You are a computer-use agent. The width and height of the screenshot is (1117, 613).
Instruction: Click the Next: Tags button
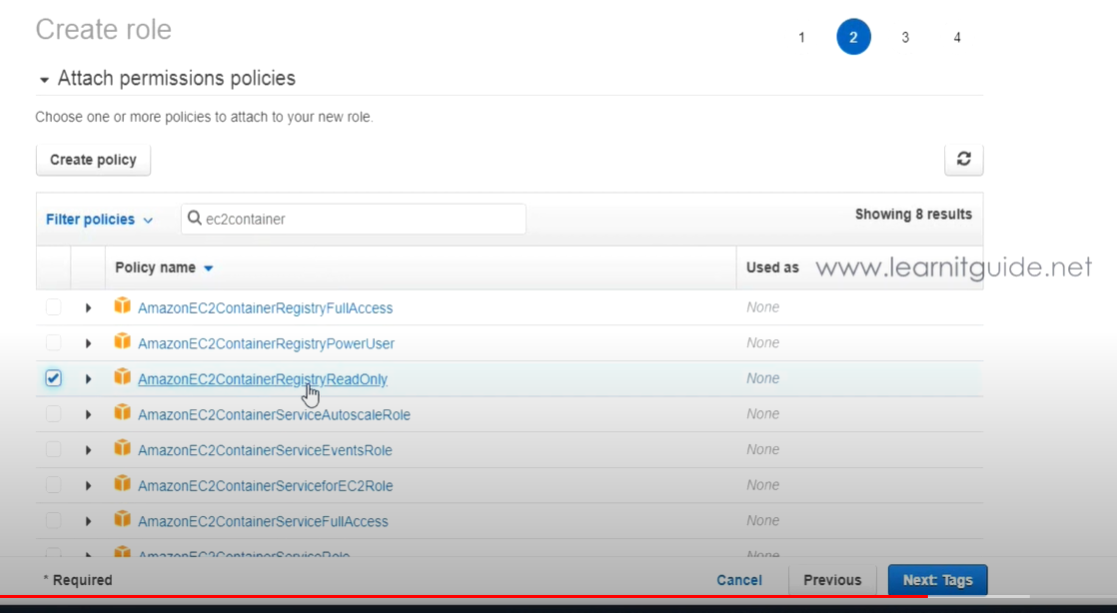pos(937,580)
